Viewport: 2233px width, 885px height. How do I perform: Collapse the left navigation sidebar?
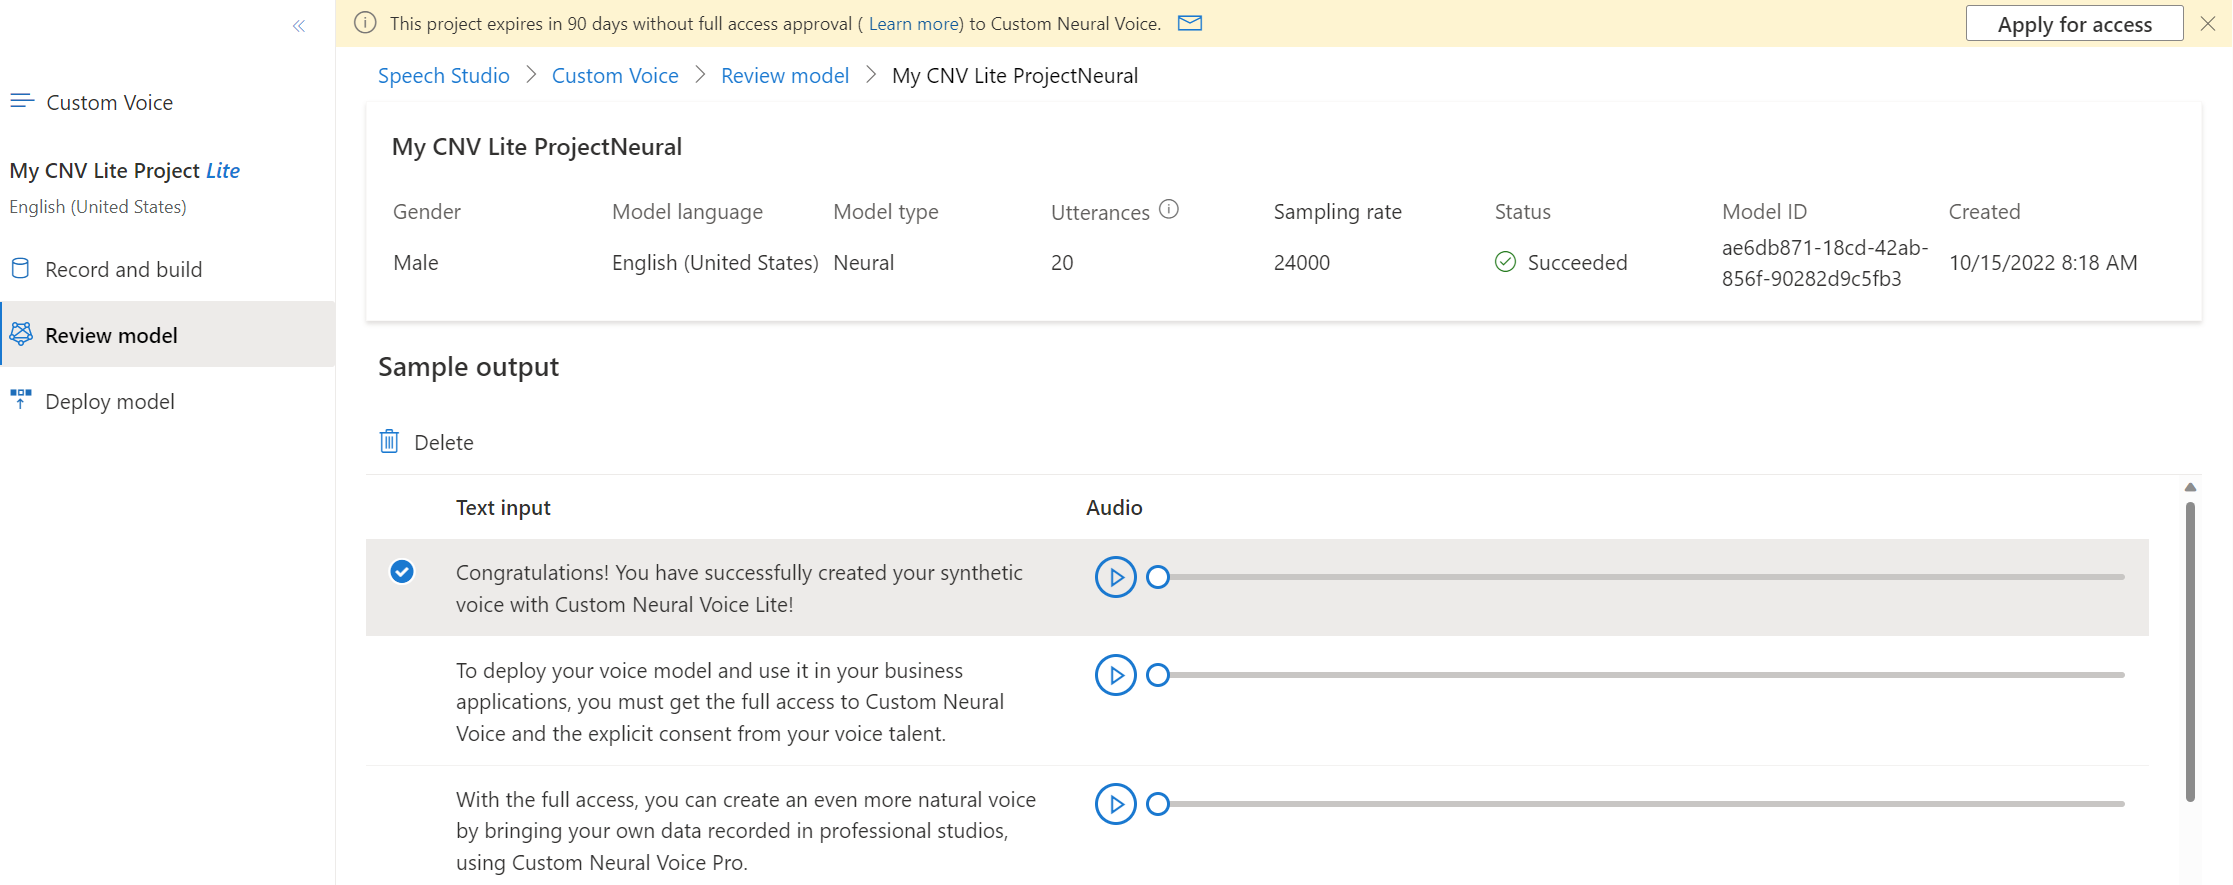(x=298, y=26)
